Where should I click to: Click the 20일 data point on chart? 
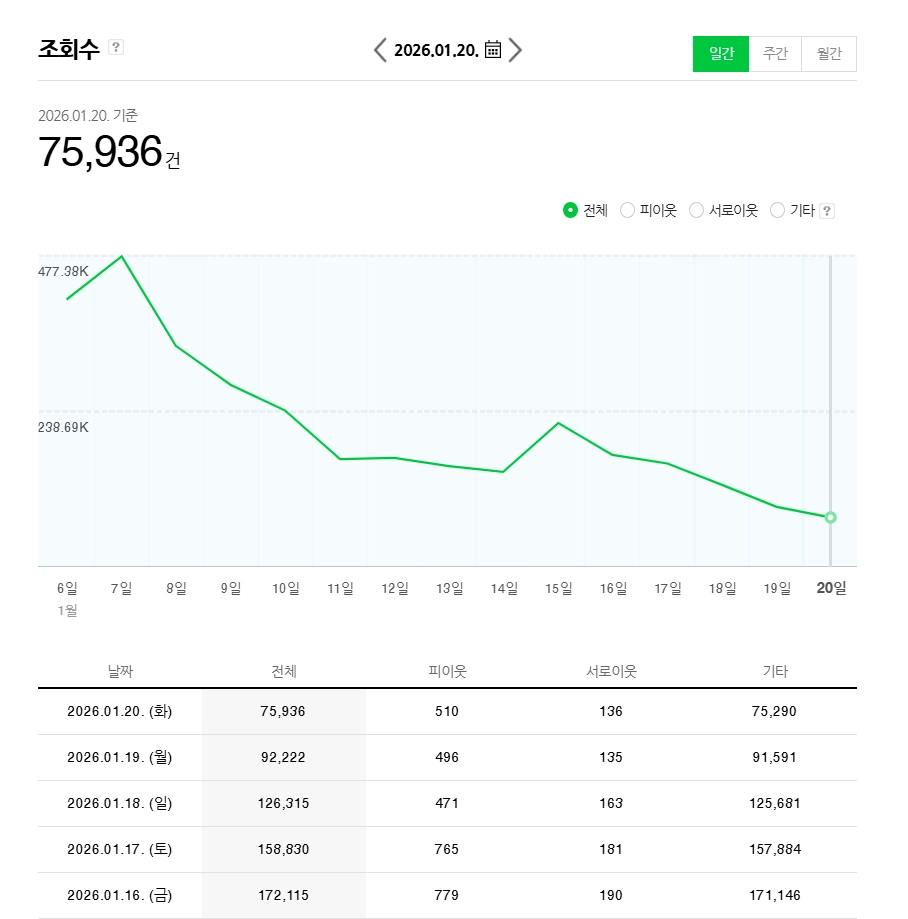point(830,517)
